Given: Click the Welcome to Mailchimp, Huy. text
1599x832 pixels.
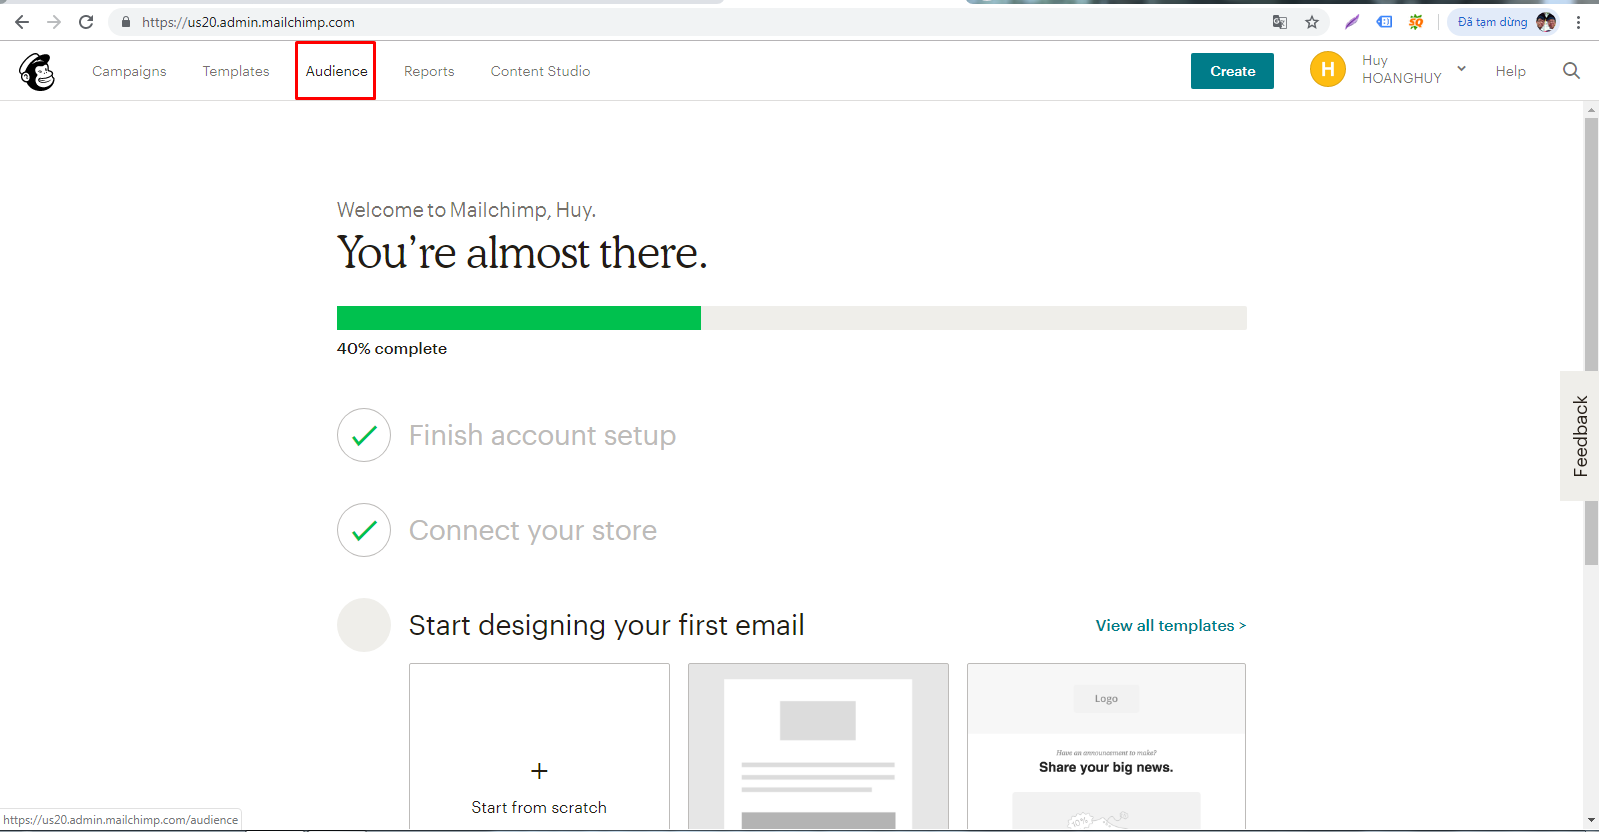Looking at the screenshot, I should [x=466, y=210].
